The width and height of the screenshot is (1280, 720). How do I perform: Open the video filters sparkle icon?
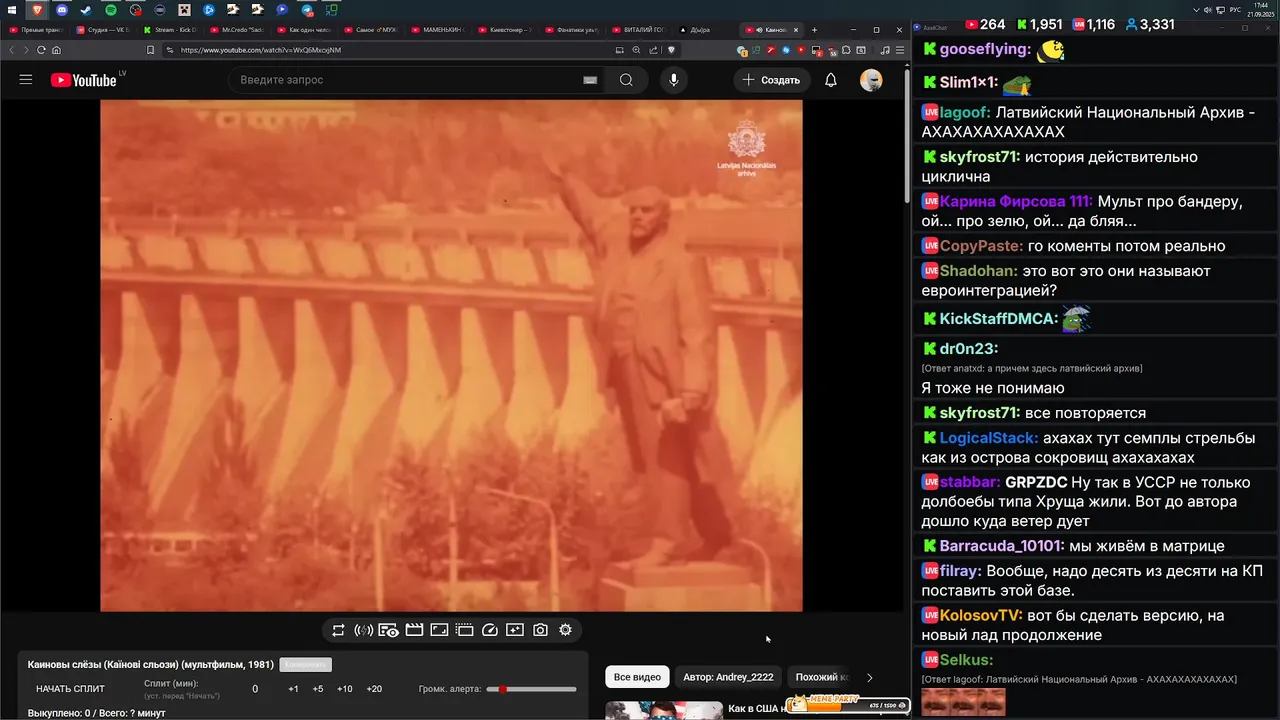click(515, 630)
